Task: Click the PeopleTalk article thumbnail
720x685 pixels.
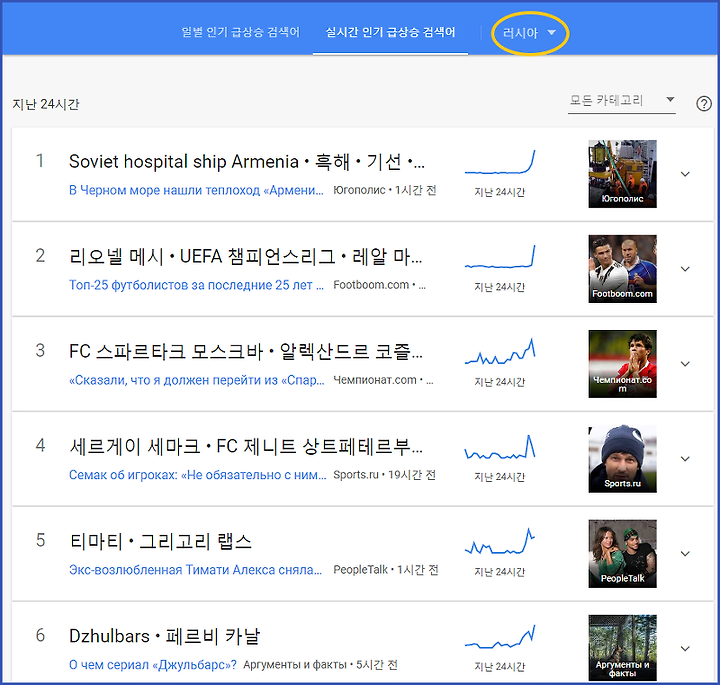Action: point(622,554)
